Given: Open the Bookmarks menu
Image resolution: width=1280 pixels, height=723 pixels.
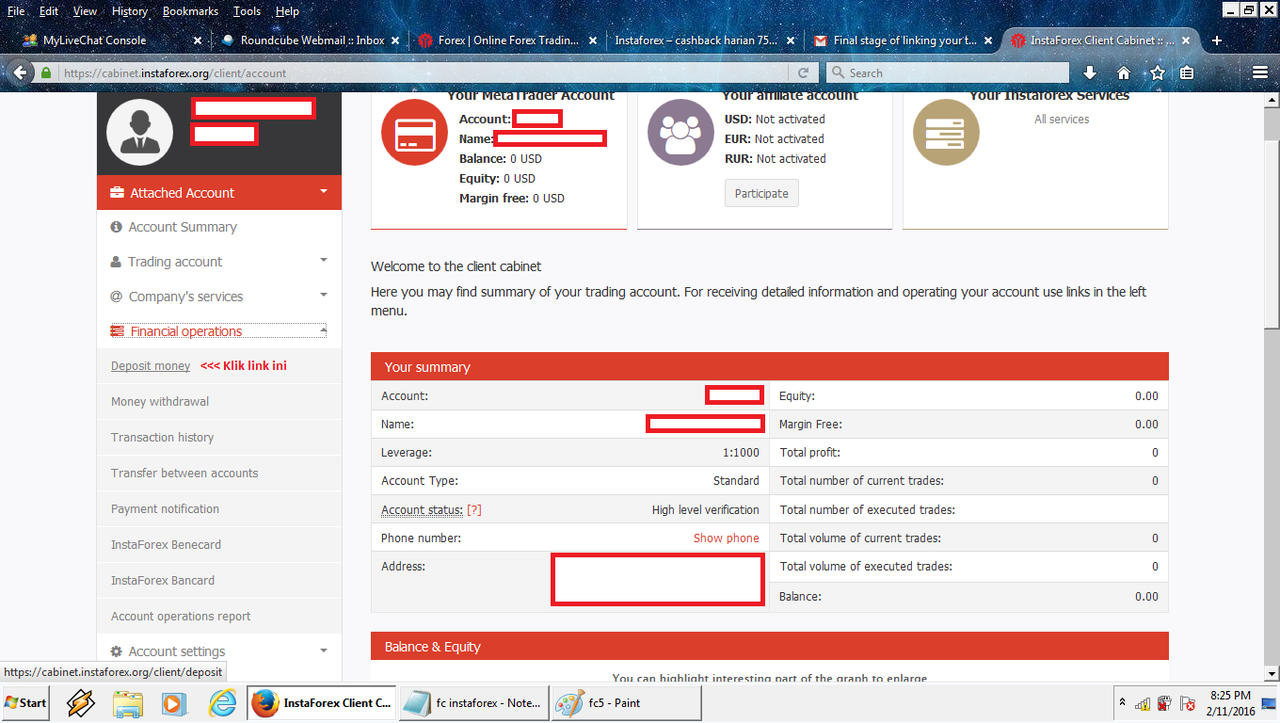Looking at the screenshot, I should pyautogui.click(x=189, y=11).
